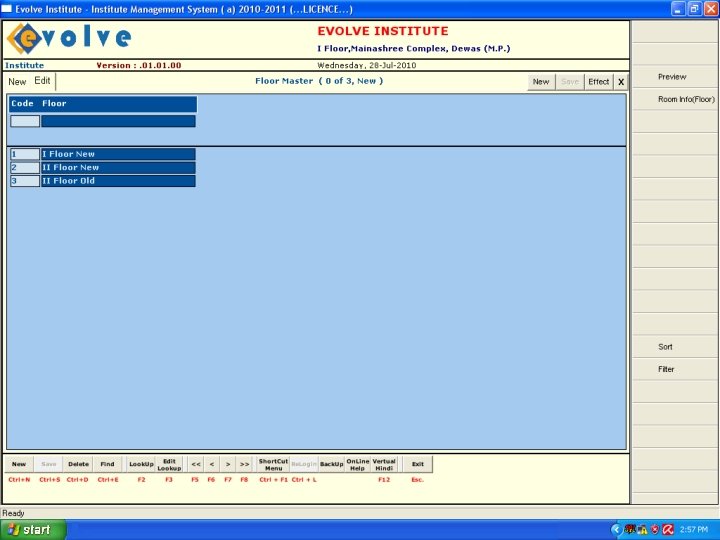Go to next record with > button
The height and width of the screenshot is (540, 720).
pyautogui.click(x=228, y=464)
